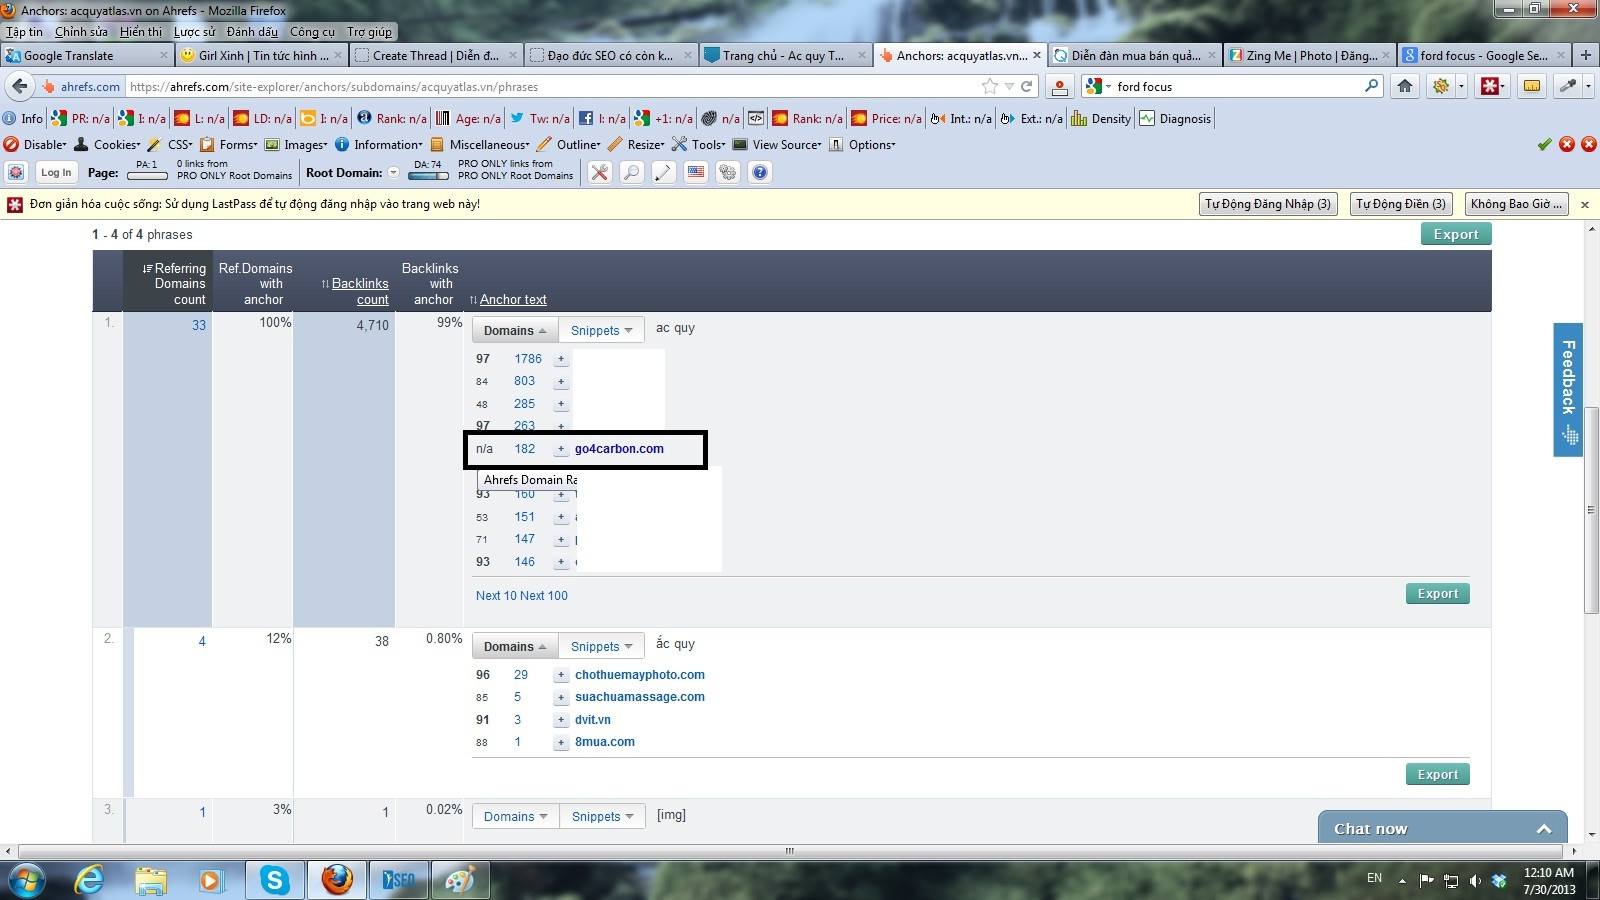Open Windows Explorer folder in the taskbar
The image size is (1600, 900).
click(x=151, y=880)
